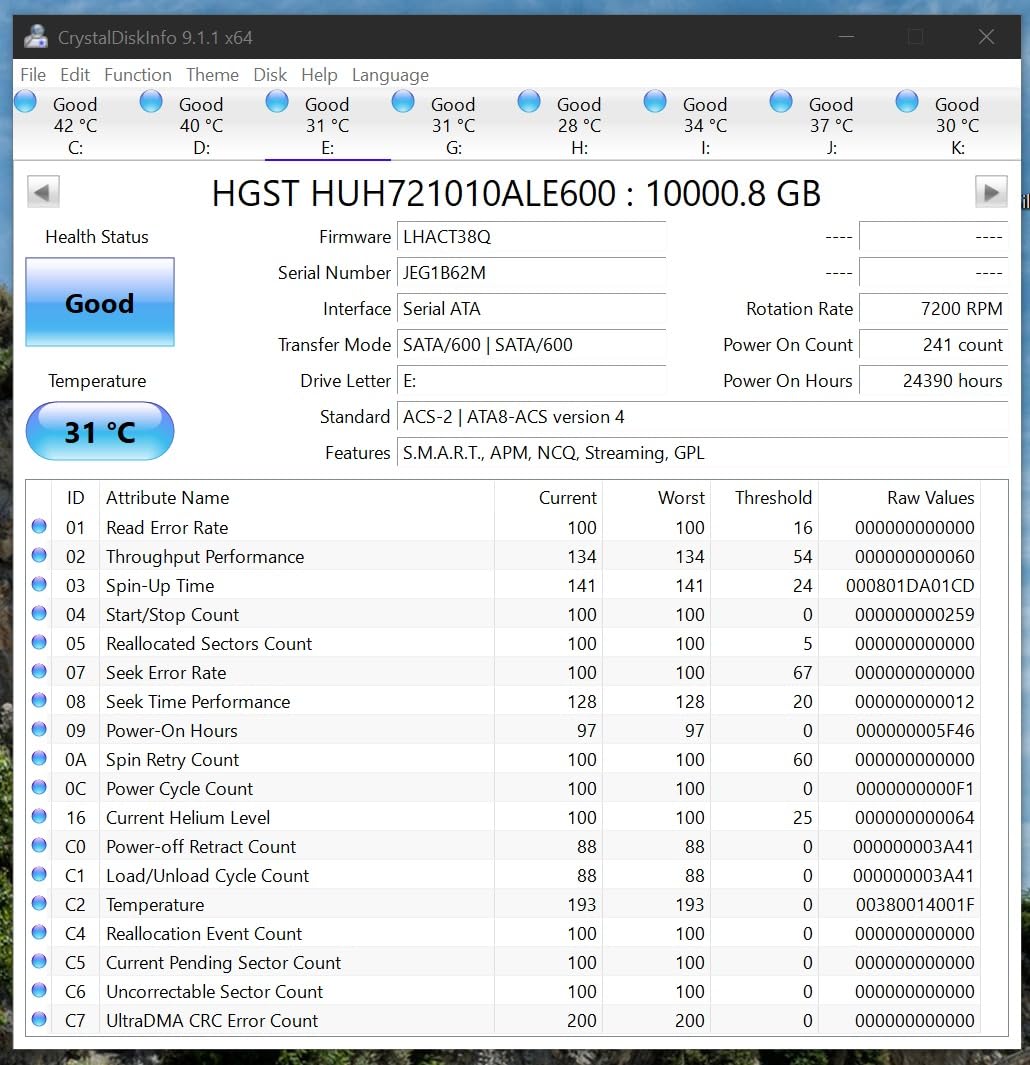Click status dot of Spin Retry Count row
Image resolution: width=1030 pixels, height=1065 pixels.
coord(39,758)
